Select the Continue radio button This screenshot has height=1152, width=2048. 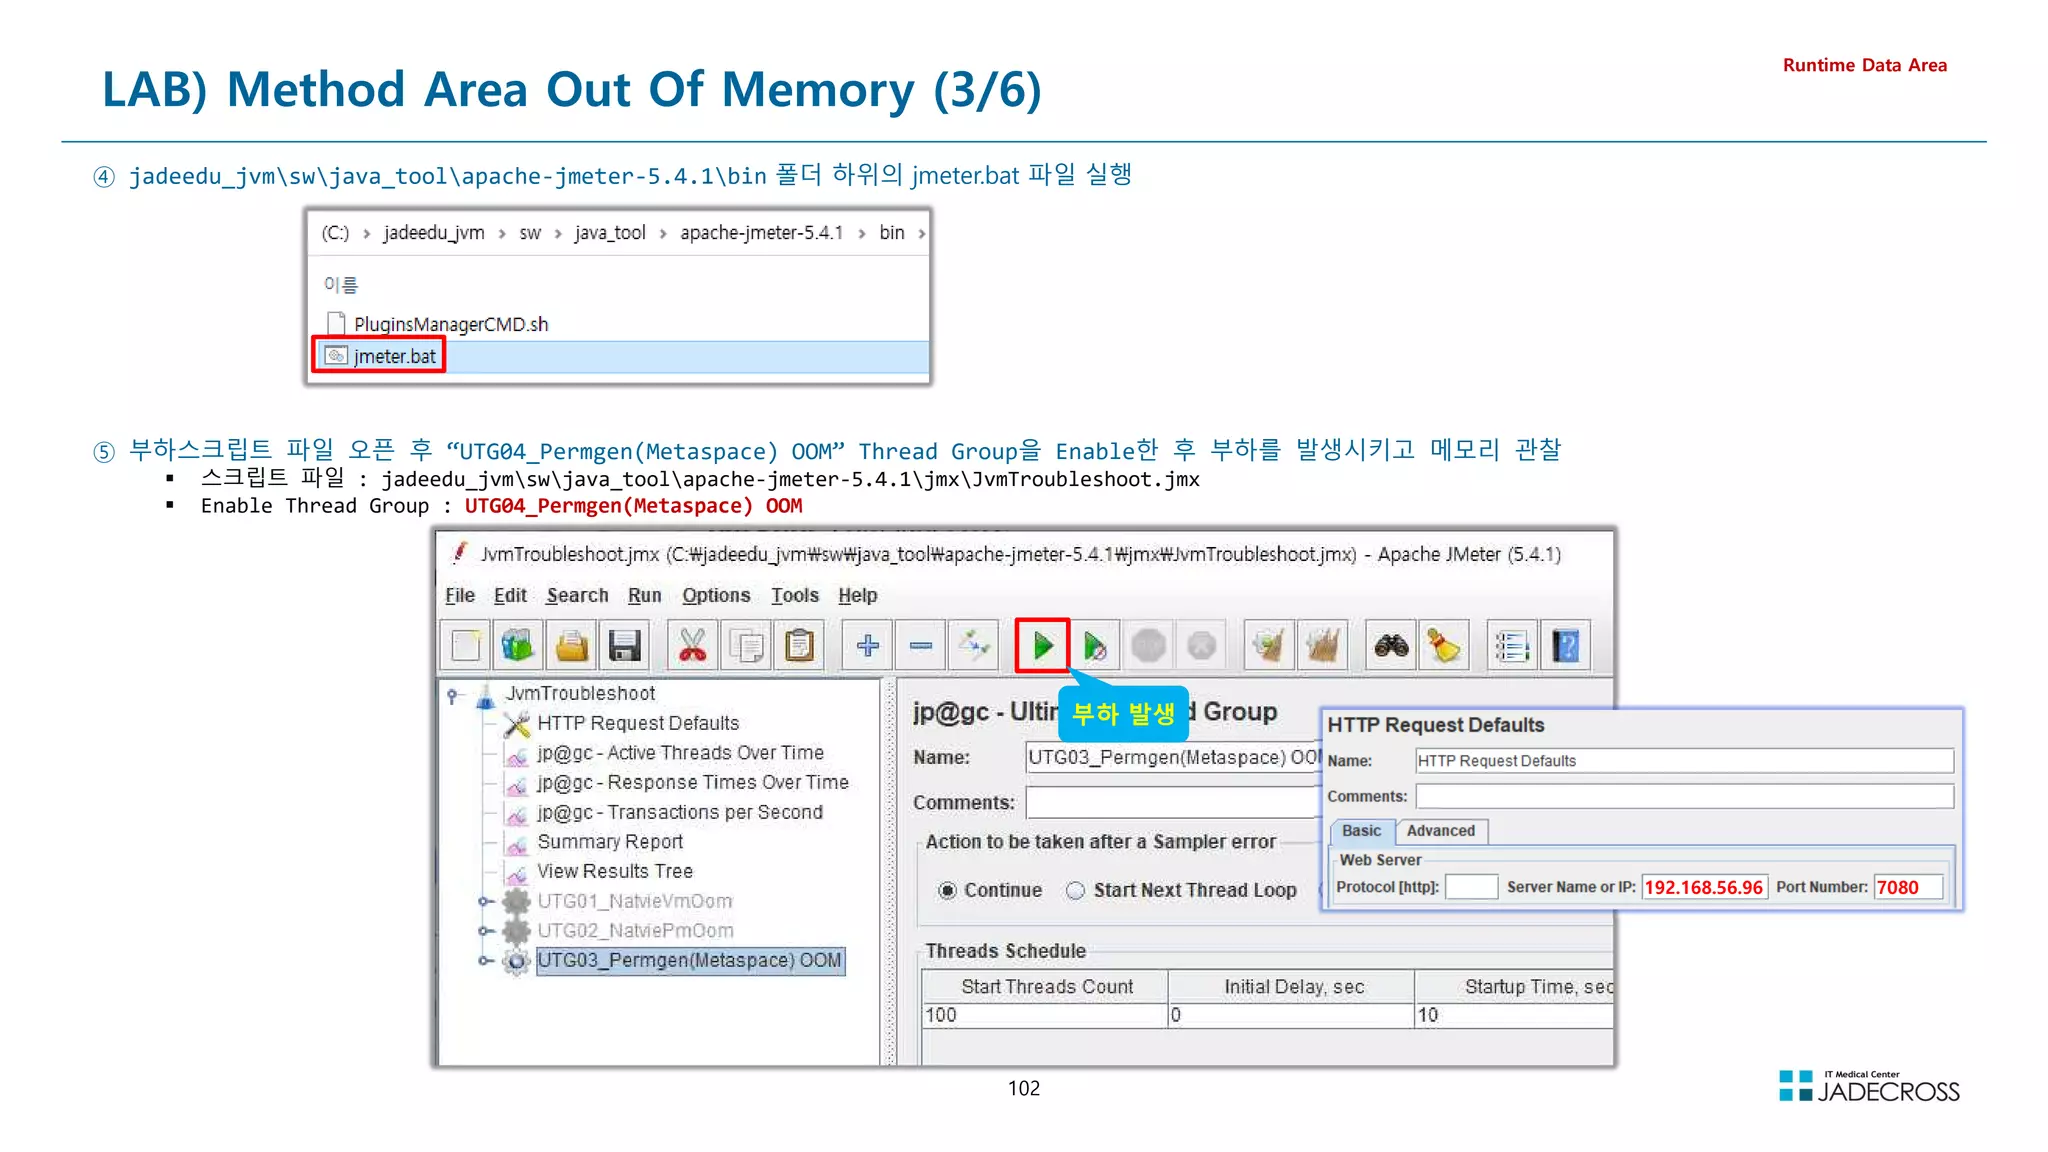[947, 890]
